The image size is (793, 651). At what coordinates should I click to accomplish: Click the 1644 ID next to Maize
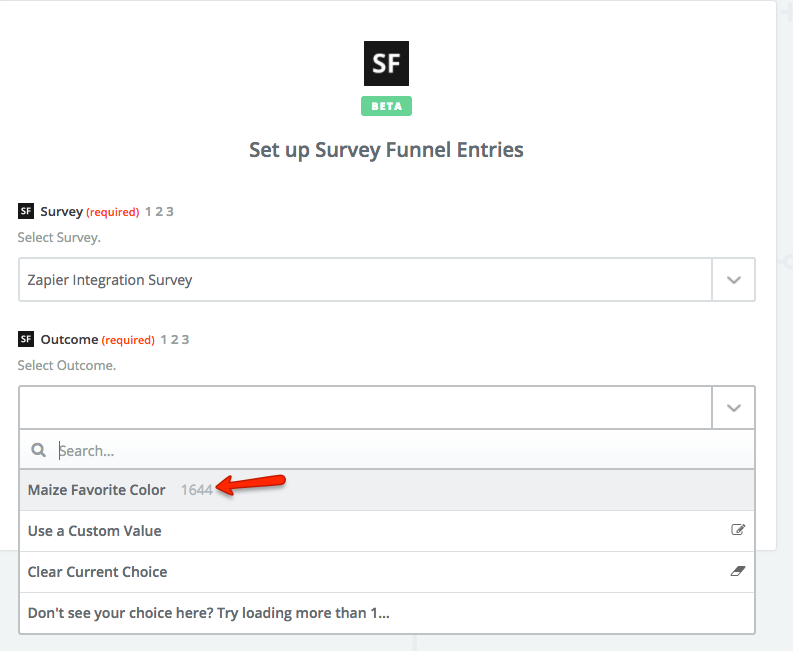(x=196, y=490)
